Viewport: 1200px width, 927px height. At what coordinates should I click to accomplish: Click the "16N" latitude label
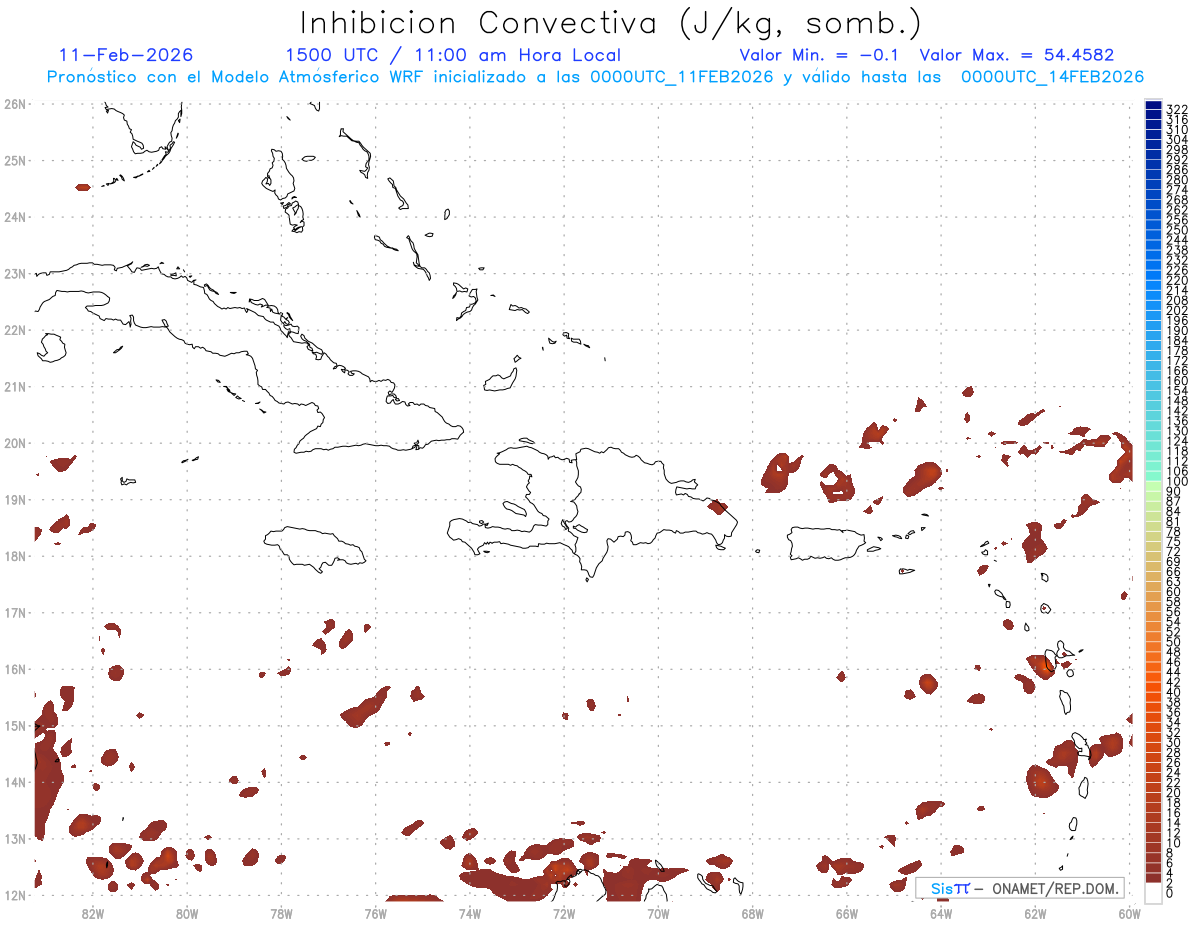point(14,669)
